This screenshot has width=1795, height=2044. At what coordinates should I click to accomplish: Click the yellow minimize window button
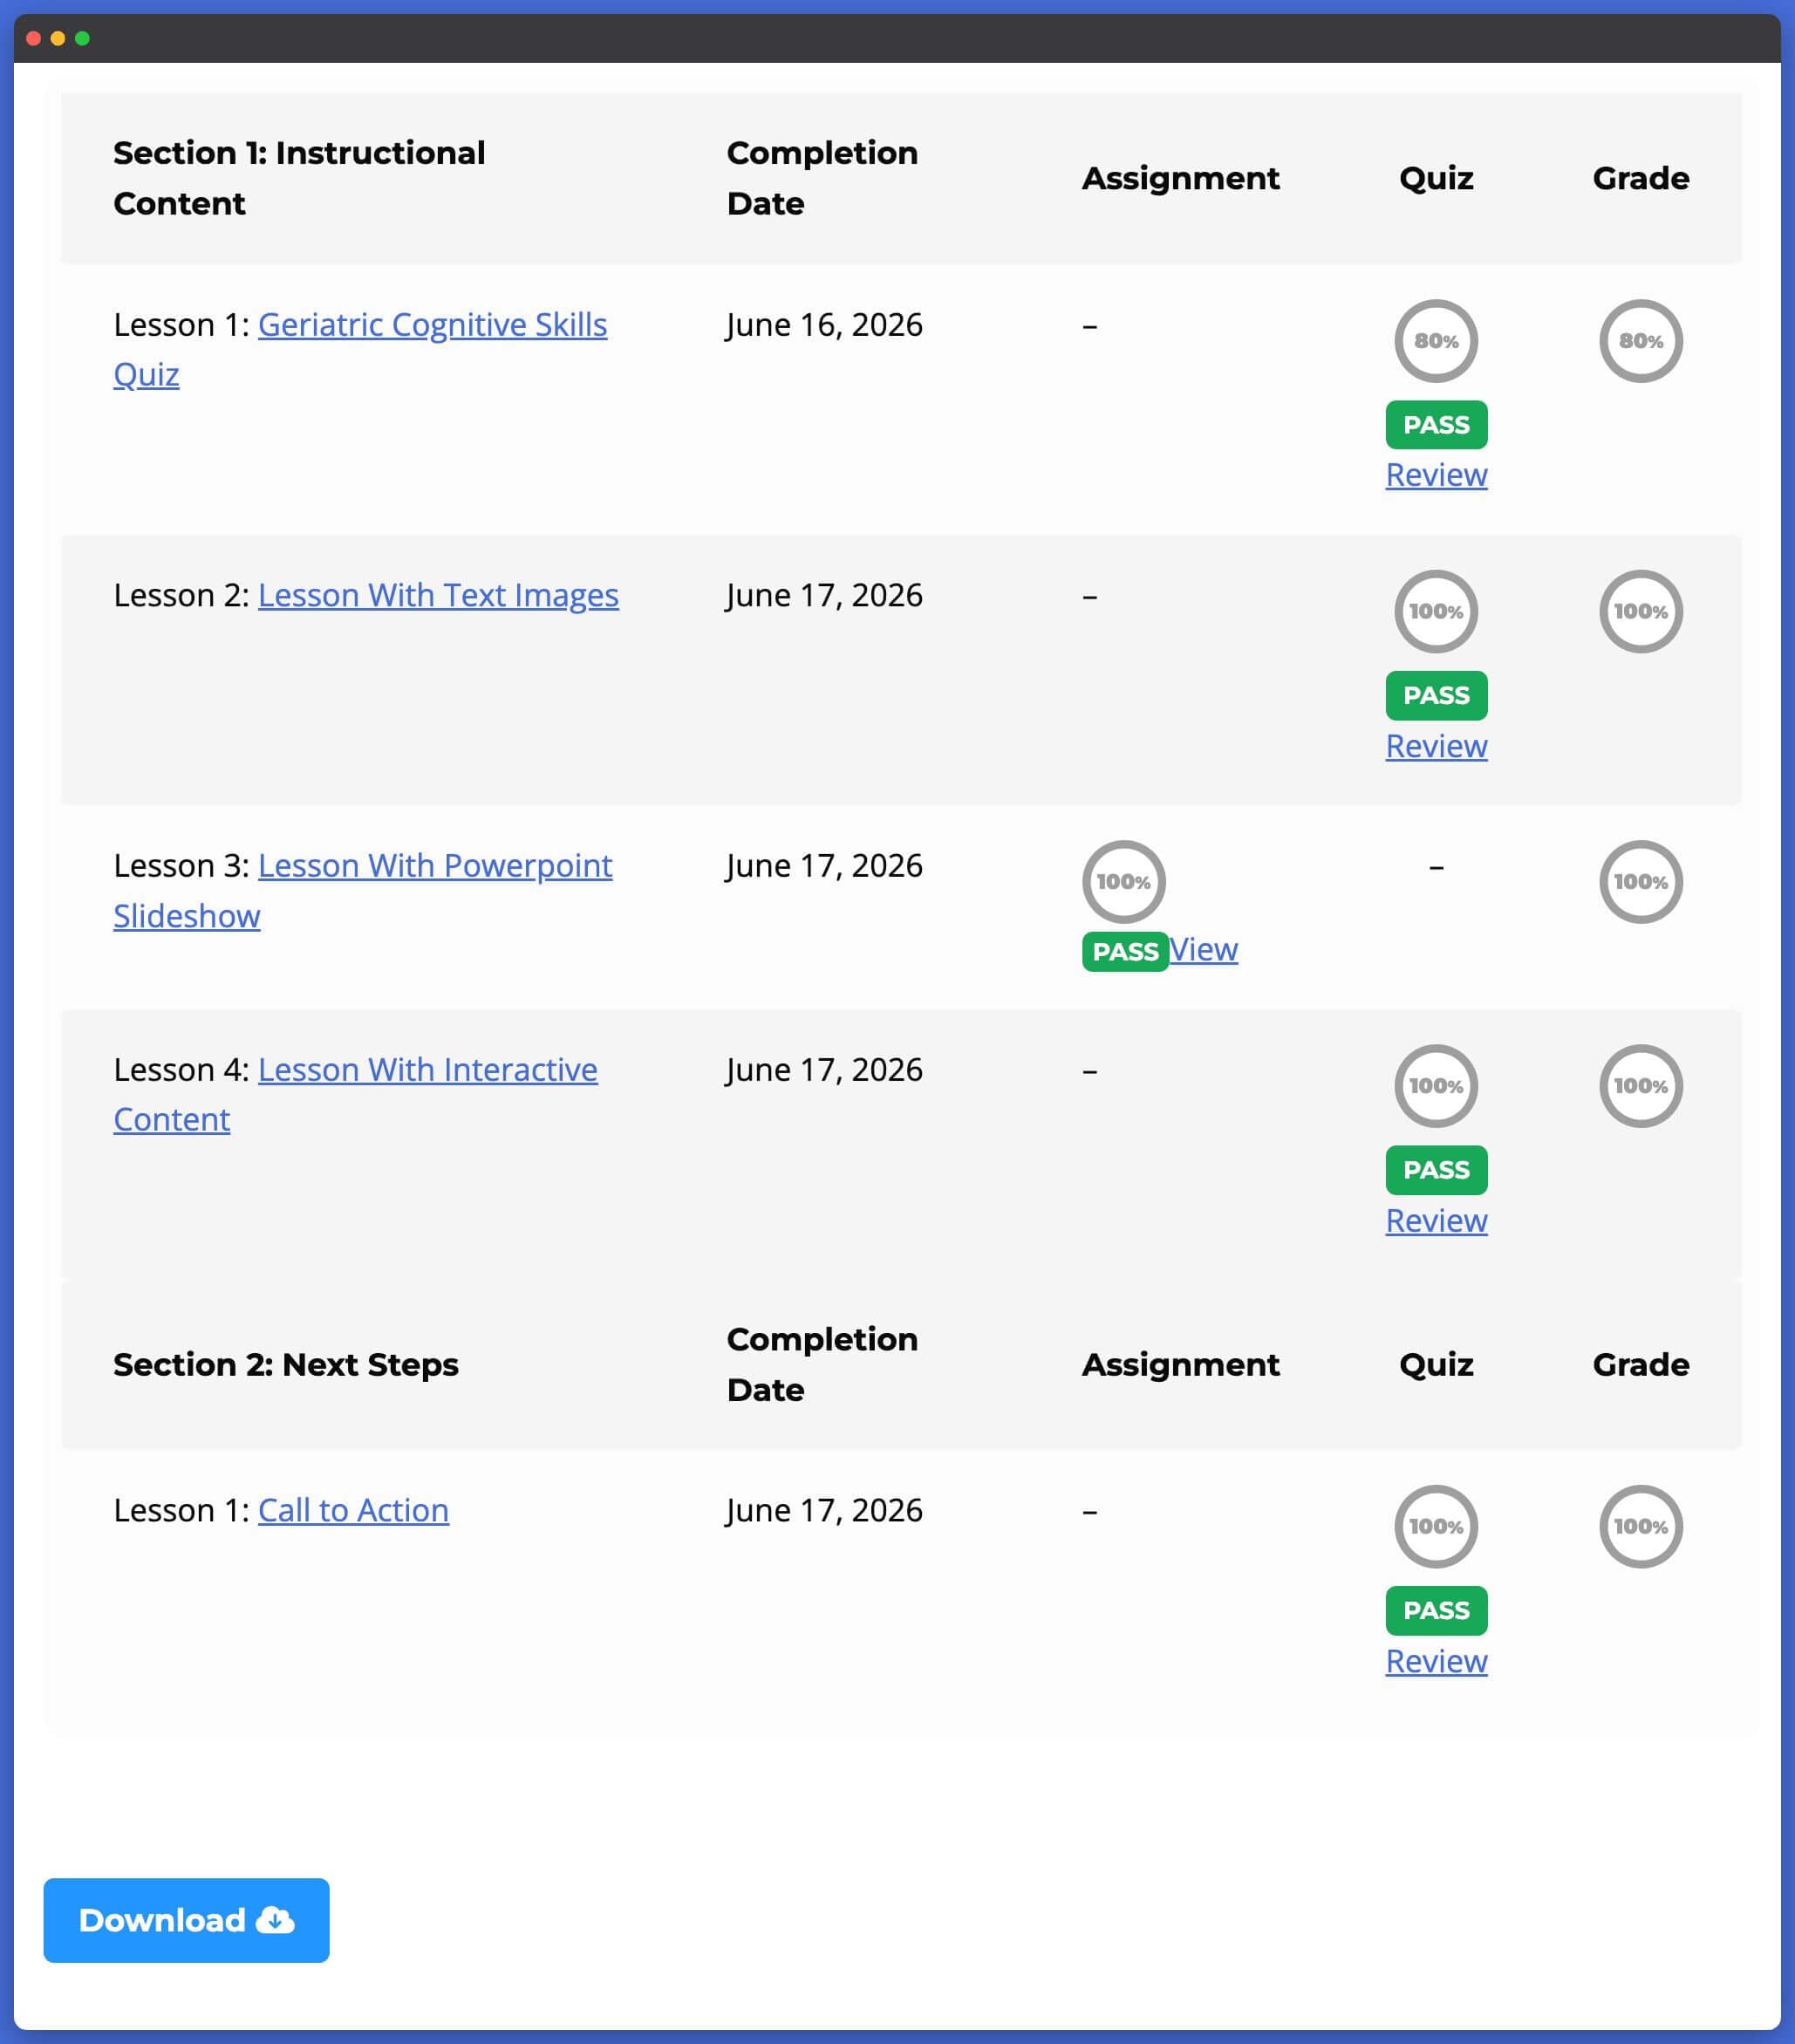click(x=58, y=38)
